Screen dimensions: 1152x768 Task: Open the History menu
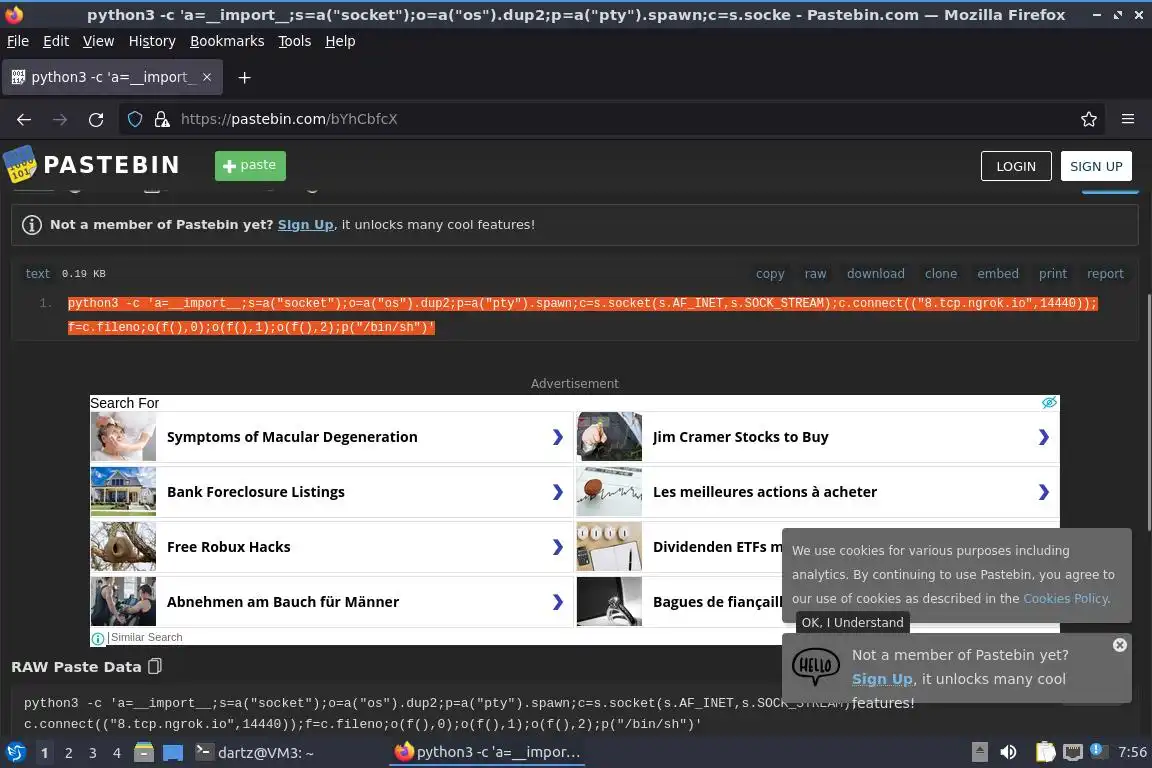(x=152, y=41)
